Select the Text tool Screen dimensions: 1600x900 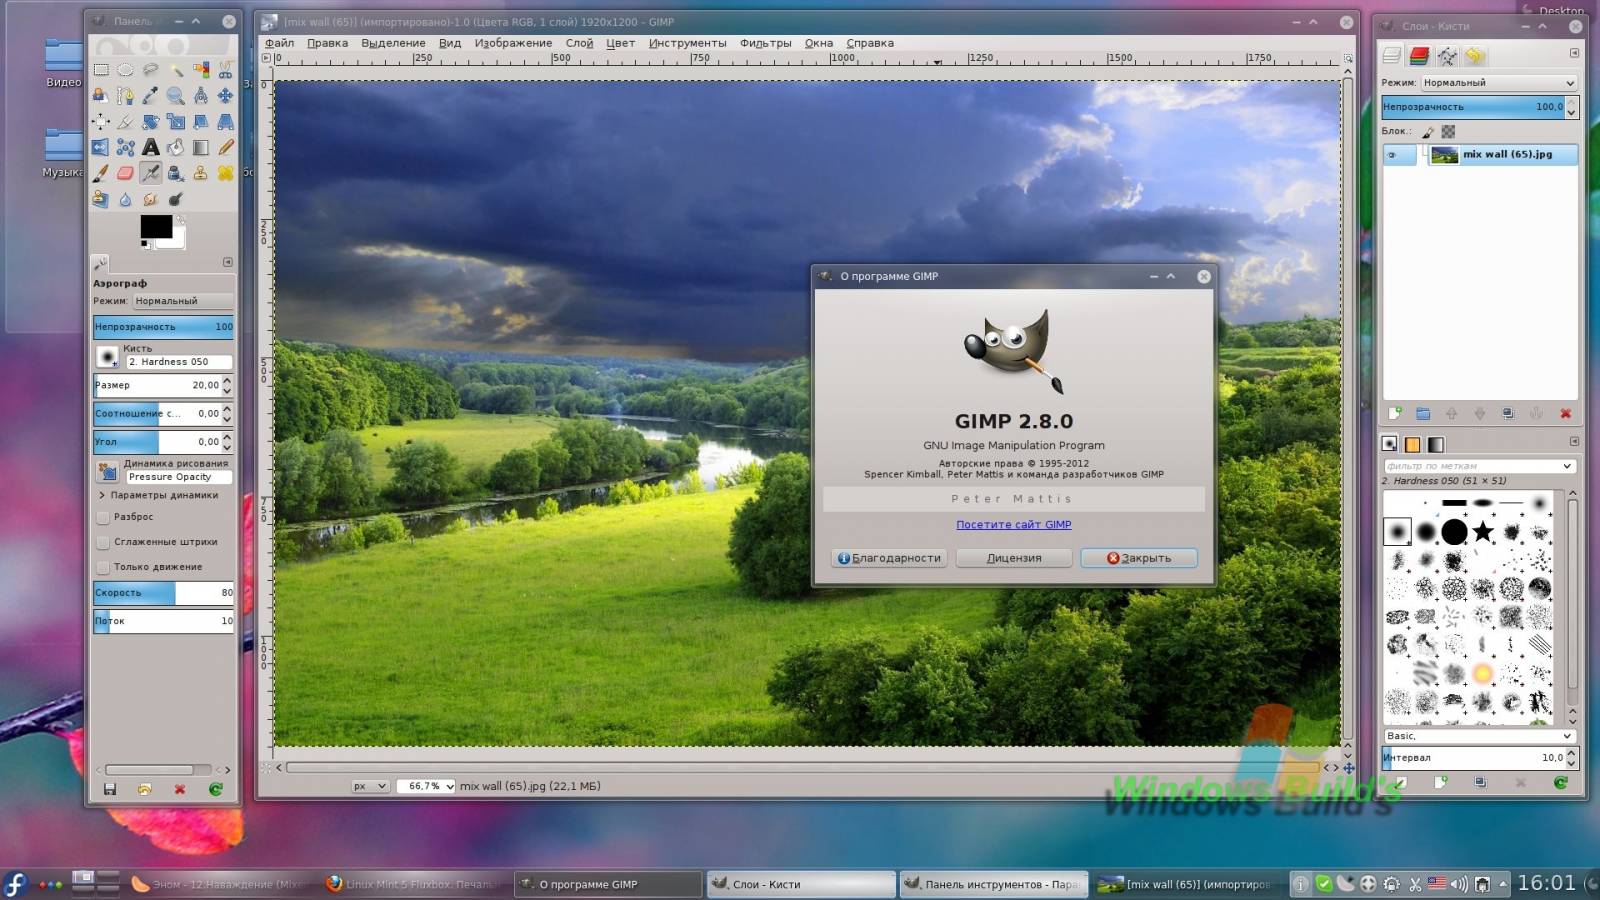click(150, 148)
